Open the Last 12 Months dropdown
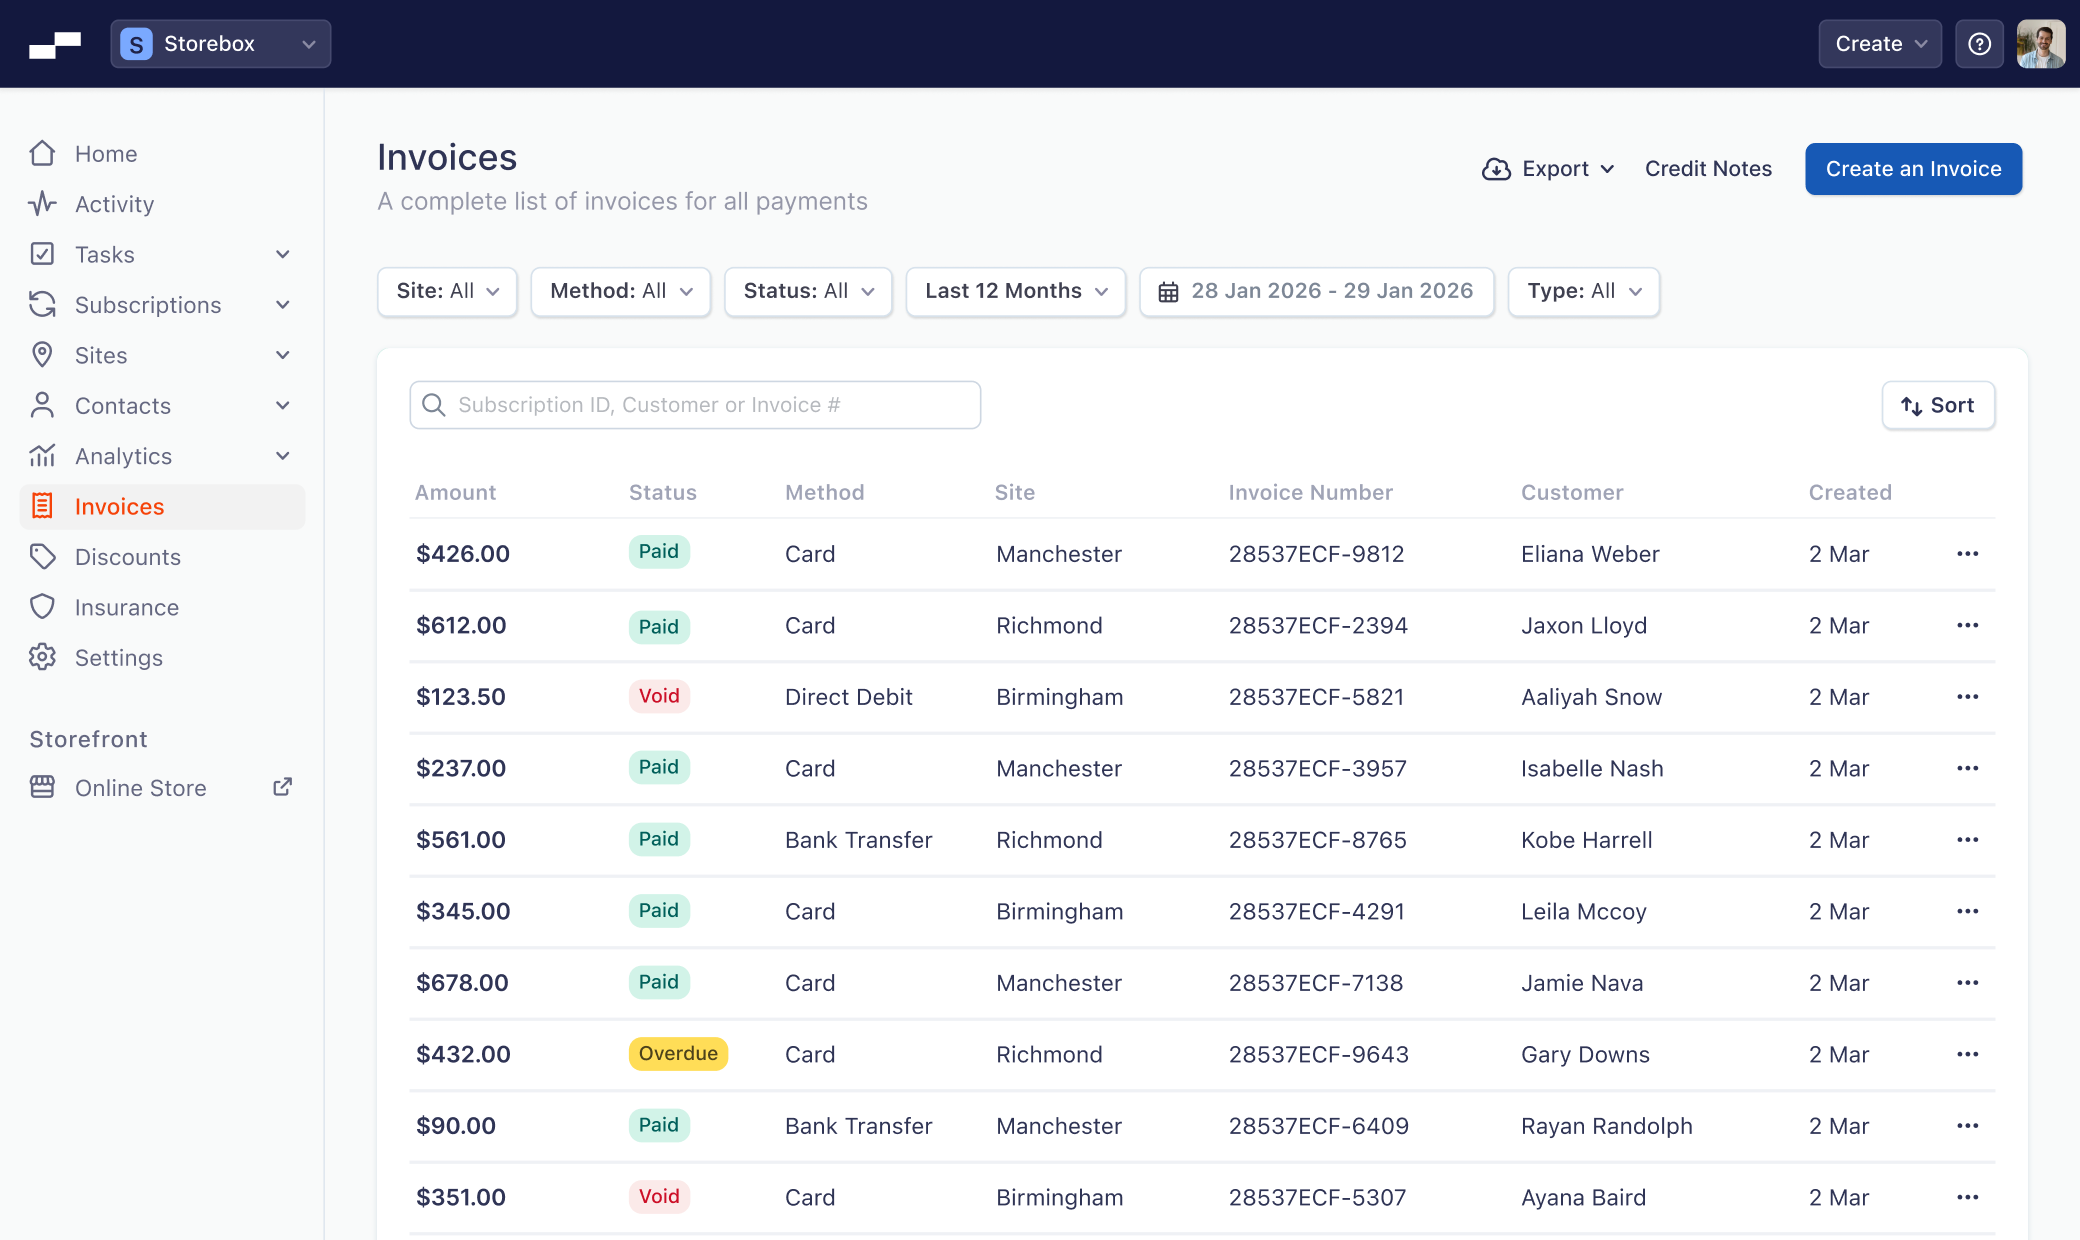Image resolution: width=2080 pixels, height=1240 pixels. click(x=1015, y=291)
